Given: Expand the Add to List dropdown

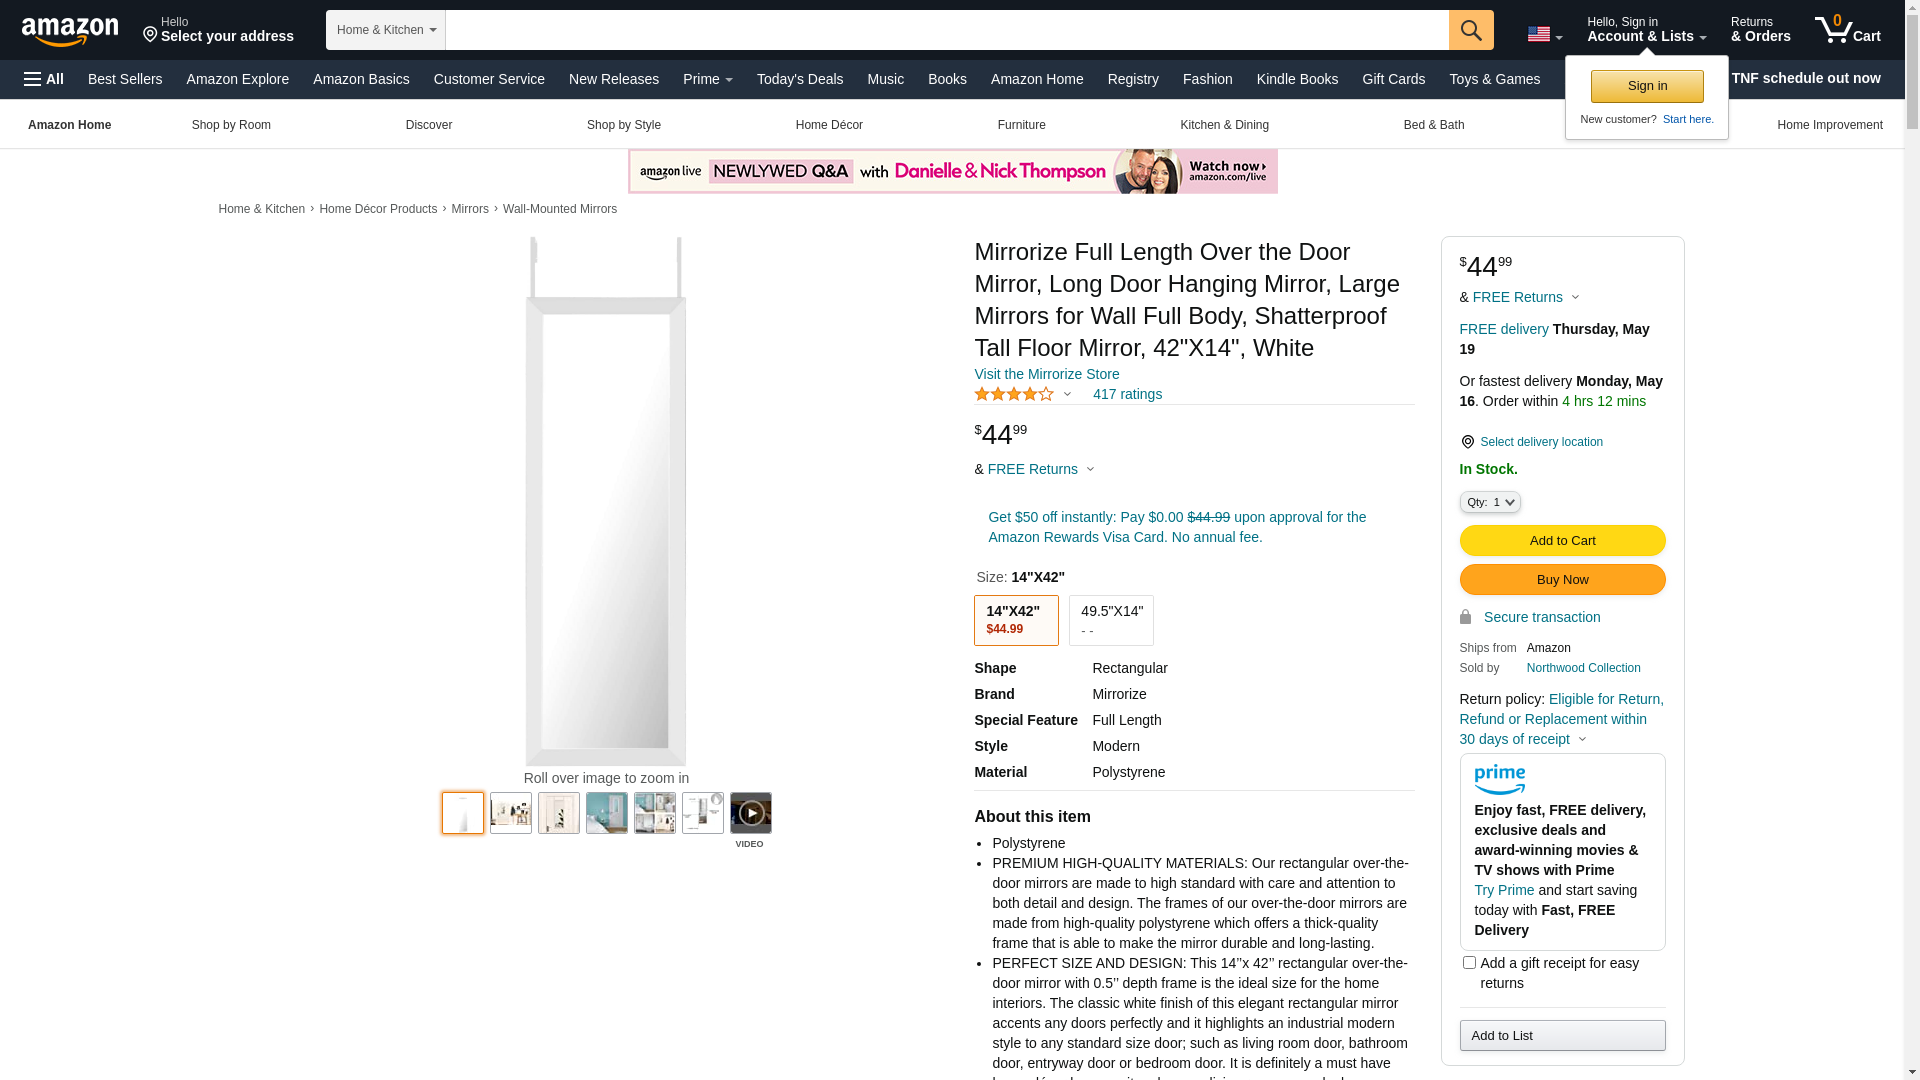Looking at the screenshot, I should 1562,1035.
